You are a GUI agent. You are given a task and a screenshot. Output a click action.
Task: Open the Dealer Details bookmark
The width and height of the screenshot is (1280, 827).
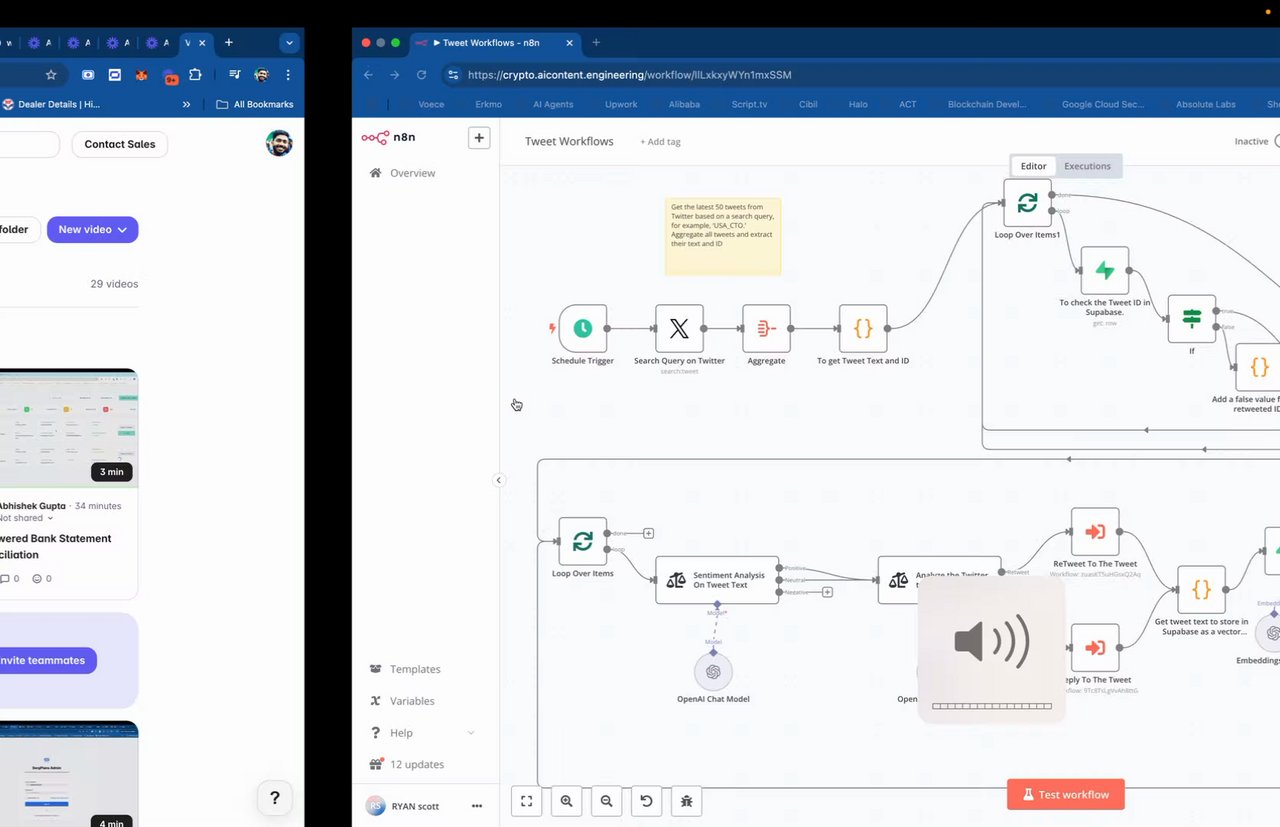[x=51, y=104]
